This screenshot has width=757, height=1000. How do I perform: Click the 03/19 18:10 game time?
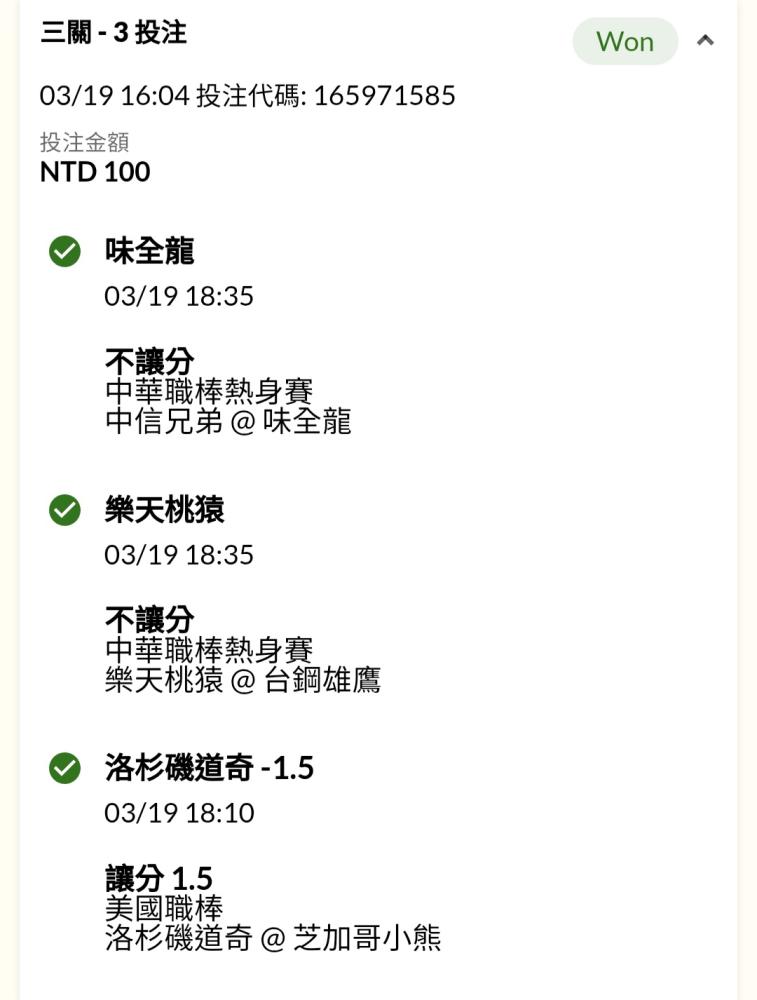coord(179,813)
